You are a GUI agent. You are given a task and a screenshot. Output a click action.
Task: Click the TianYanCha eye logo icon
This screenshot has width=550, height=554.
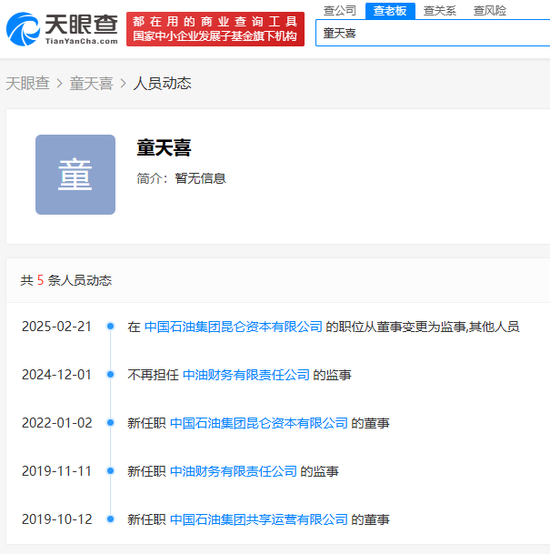[23, 29]
